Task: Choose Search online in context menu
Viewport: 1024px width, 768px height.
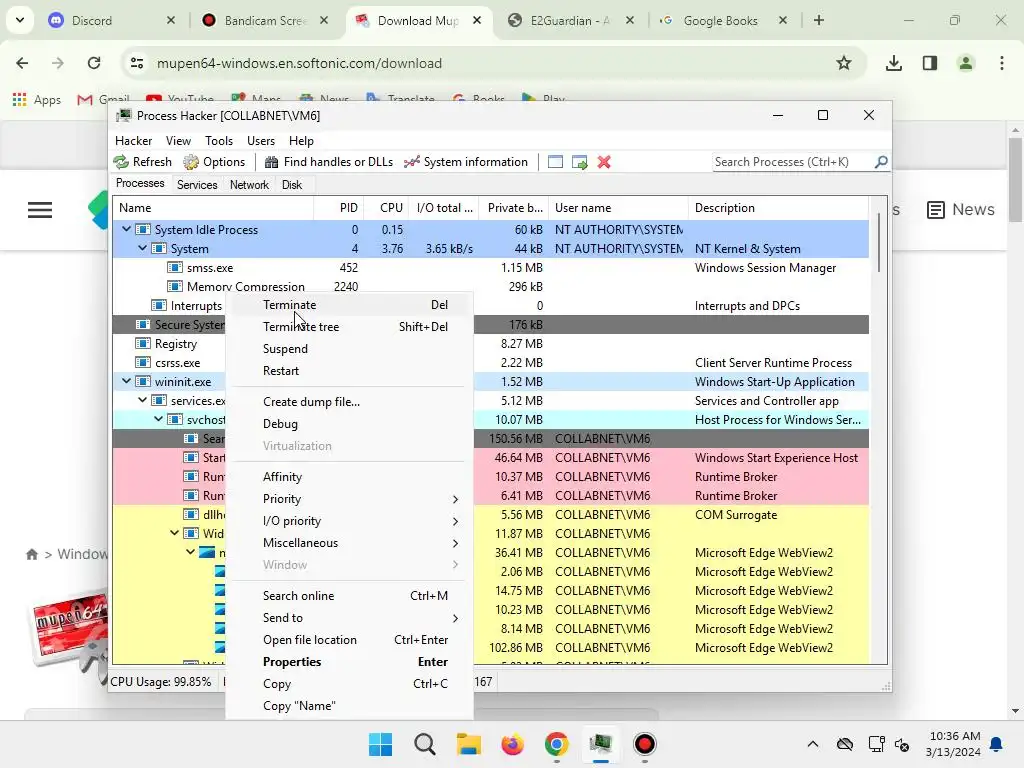Action: [x=349, y=596]
